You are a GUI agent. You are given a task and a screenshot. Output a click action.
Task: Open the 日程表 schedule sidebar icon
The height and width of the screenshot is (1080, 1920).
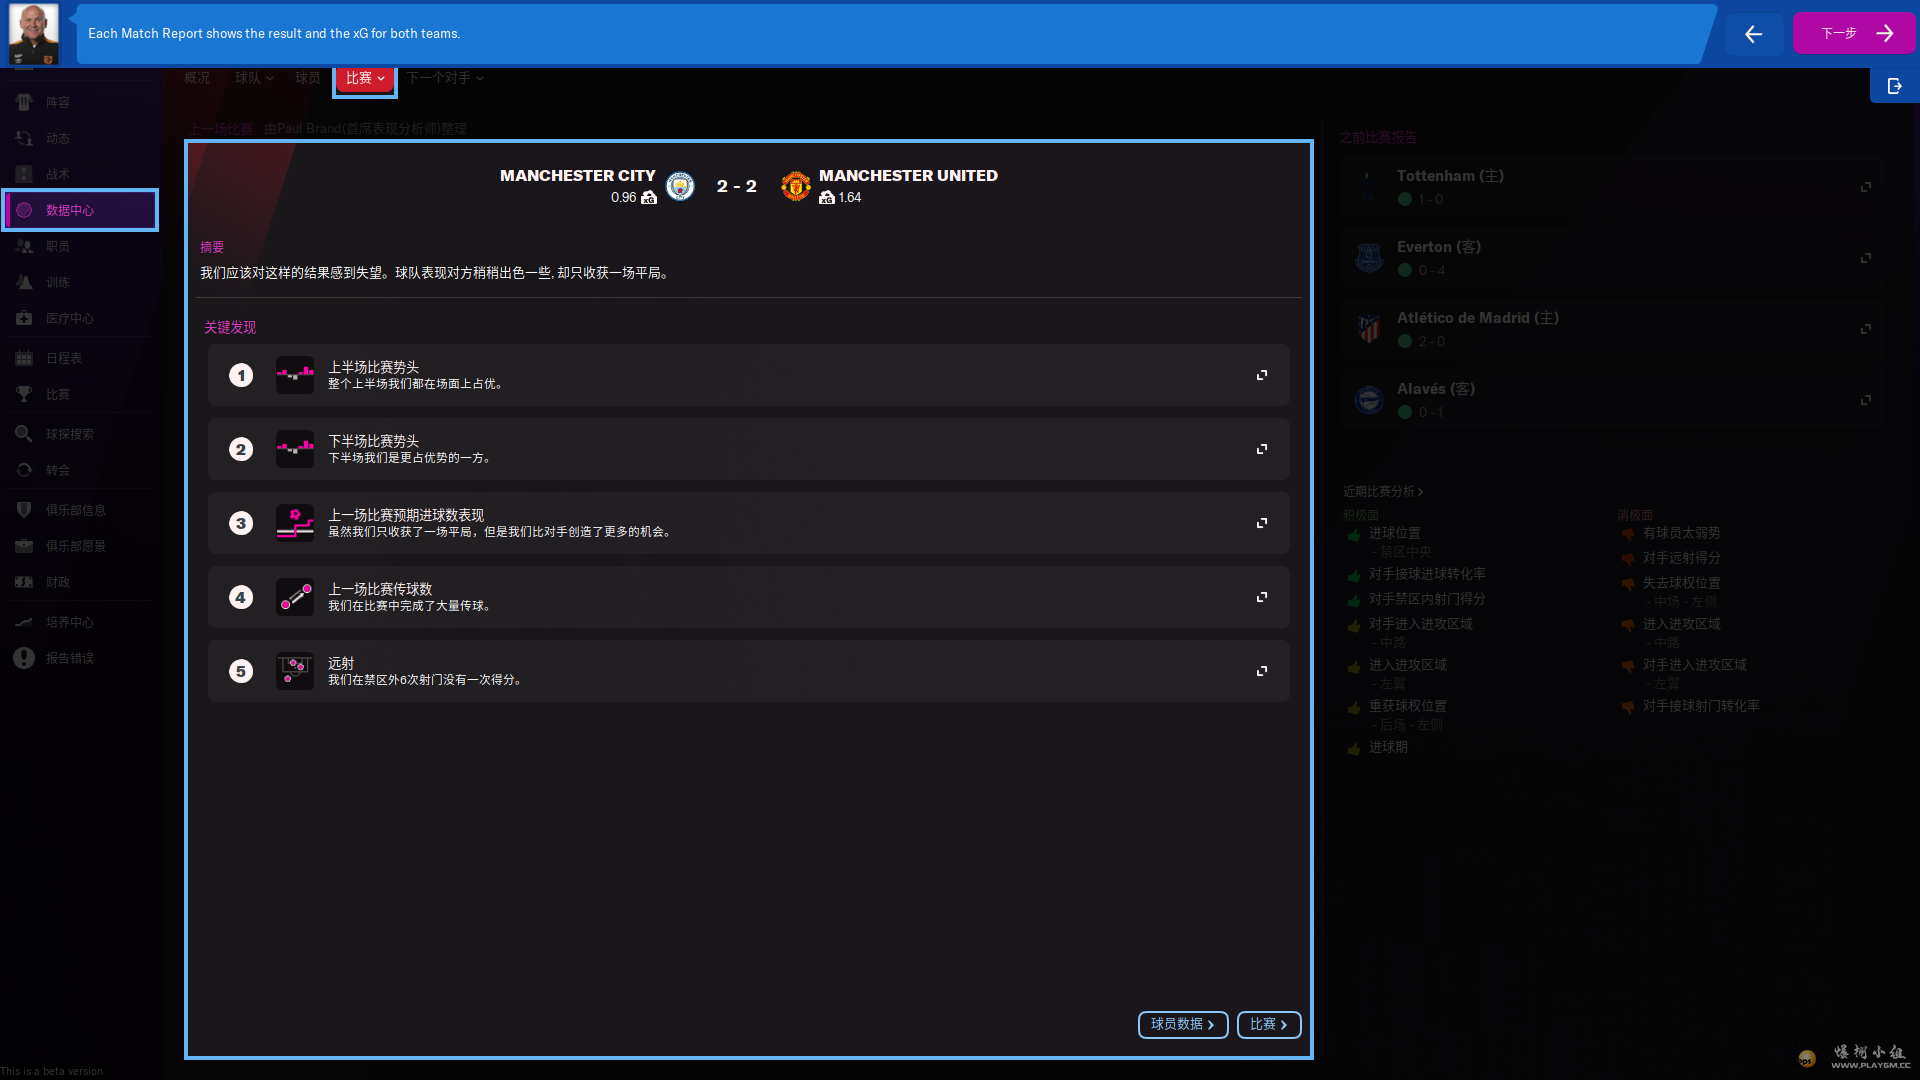point(24,358)
